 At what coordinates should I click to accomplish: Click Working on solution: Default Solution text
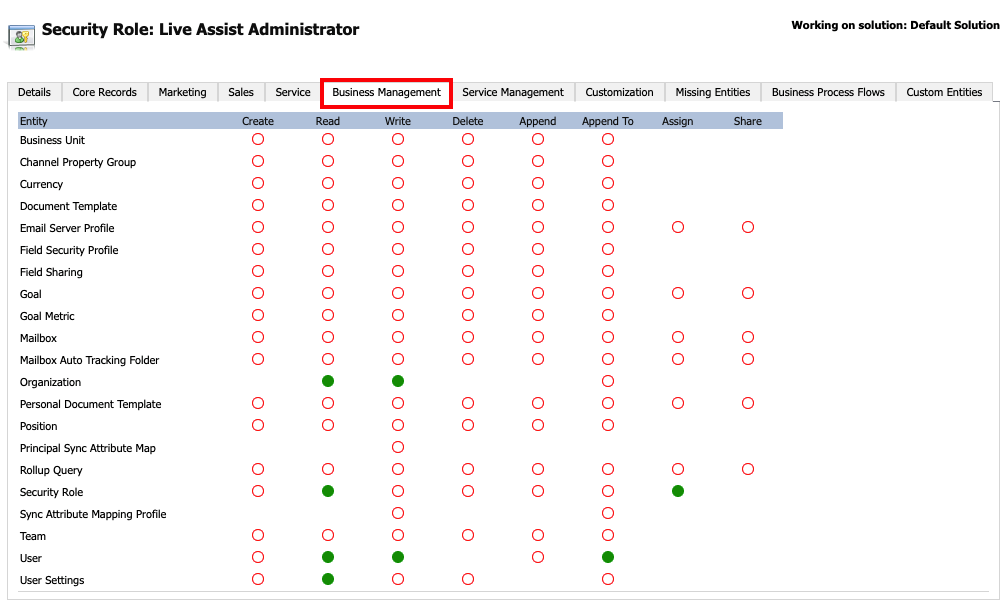tap(895, 26)
